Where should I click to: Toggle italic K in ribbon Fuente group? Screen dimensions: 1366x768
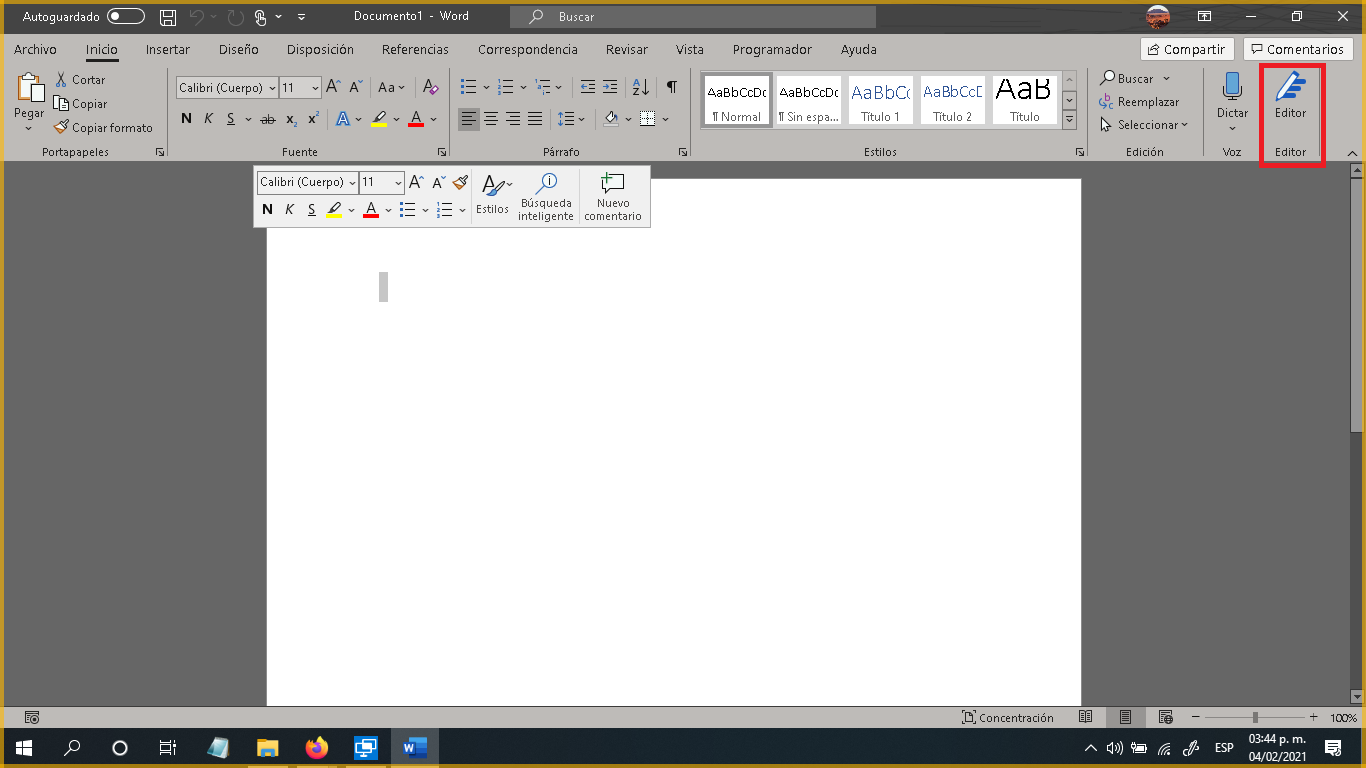[208, 119]
